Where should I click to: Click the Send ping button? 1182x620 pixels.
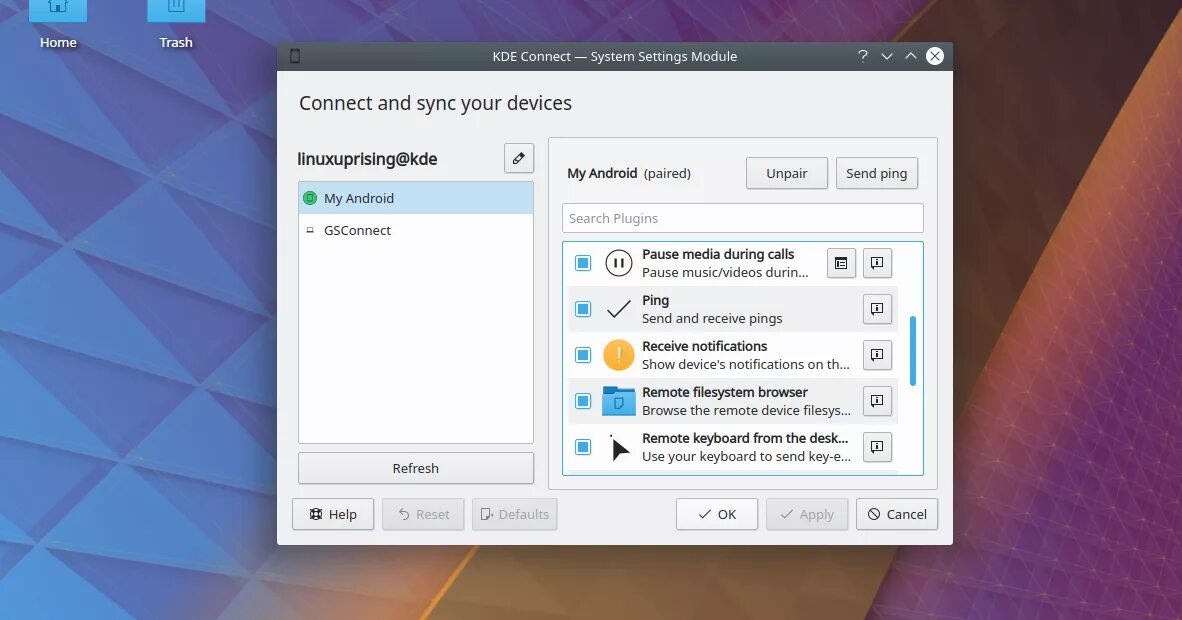click(877, 173)
